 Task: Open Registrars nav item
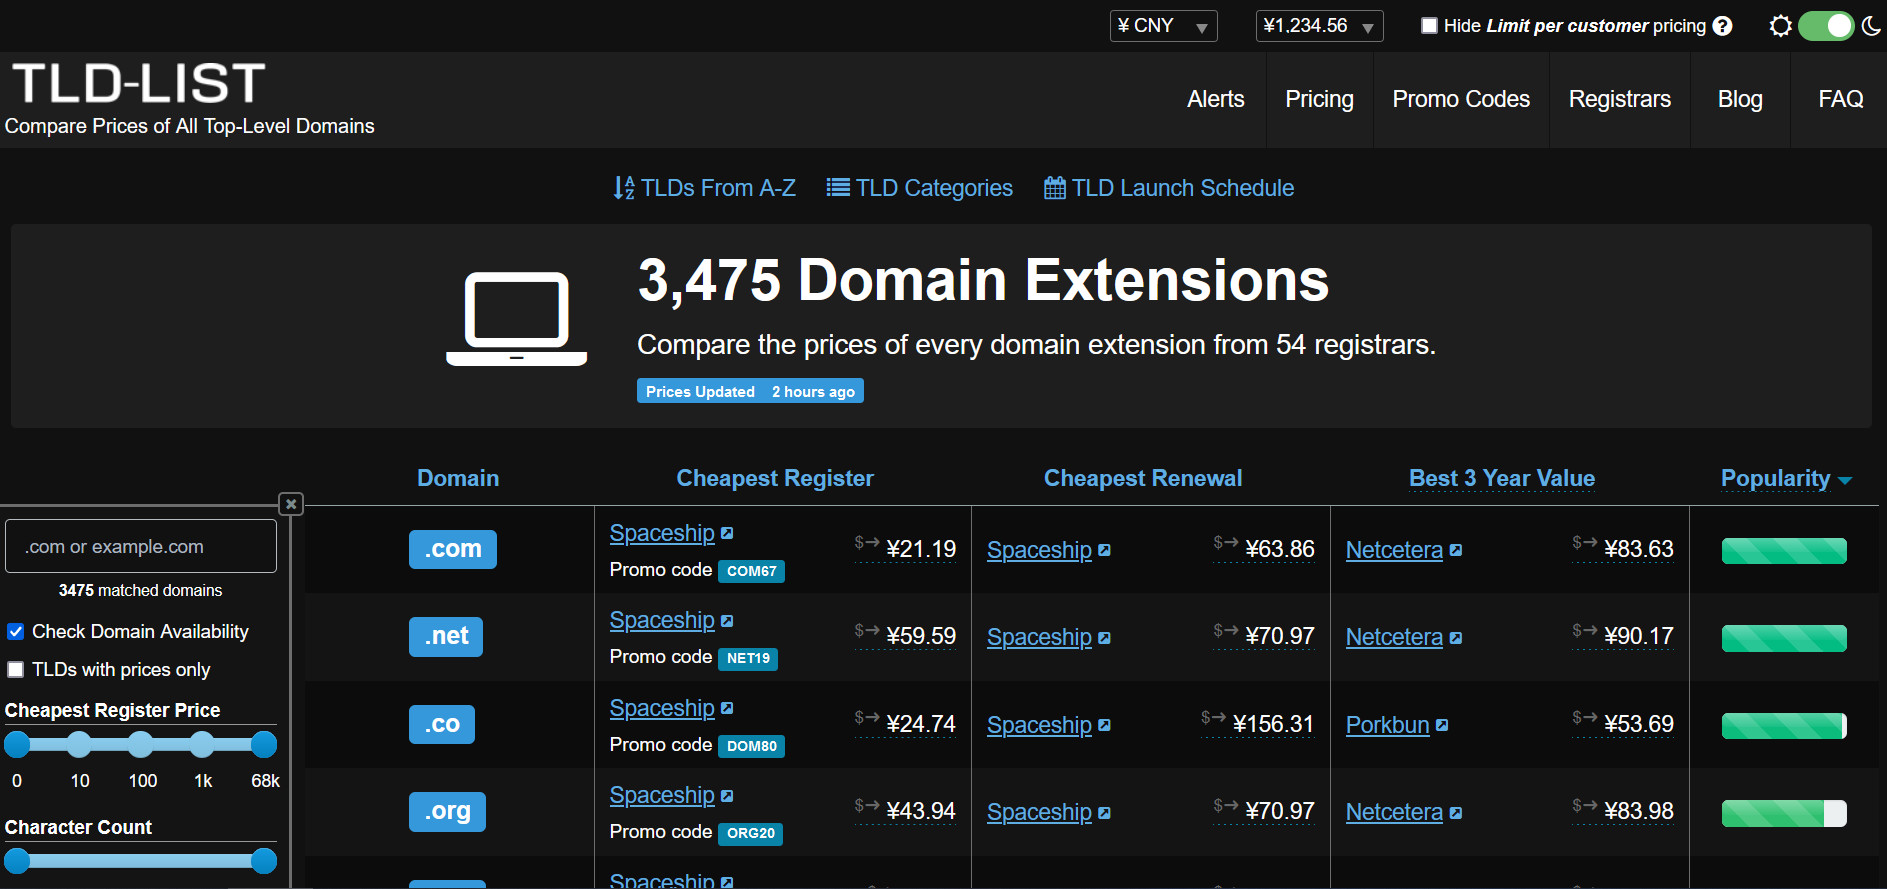(x=1620, y=99)
